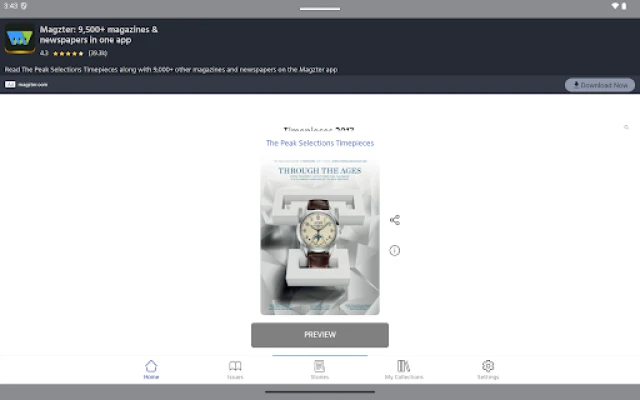Tap the Magzter app logo icon
The image size is (640, 400).
click(19, 40)
